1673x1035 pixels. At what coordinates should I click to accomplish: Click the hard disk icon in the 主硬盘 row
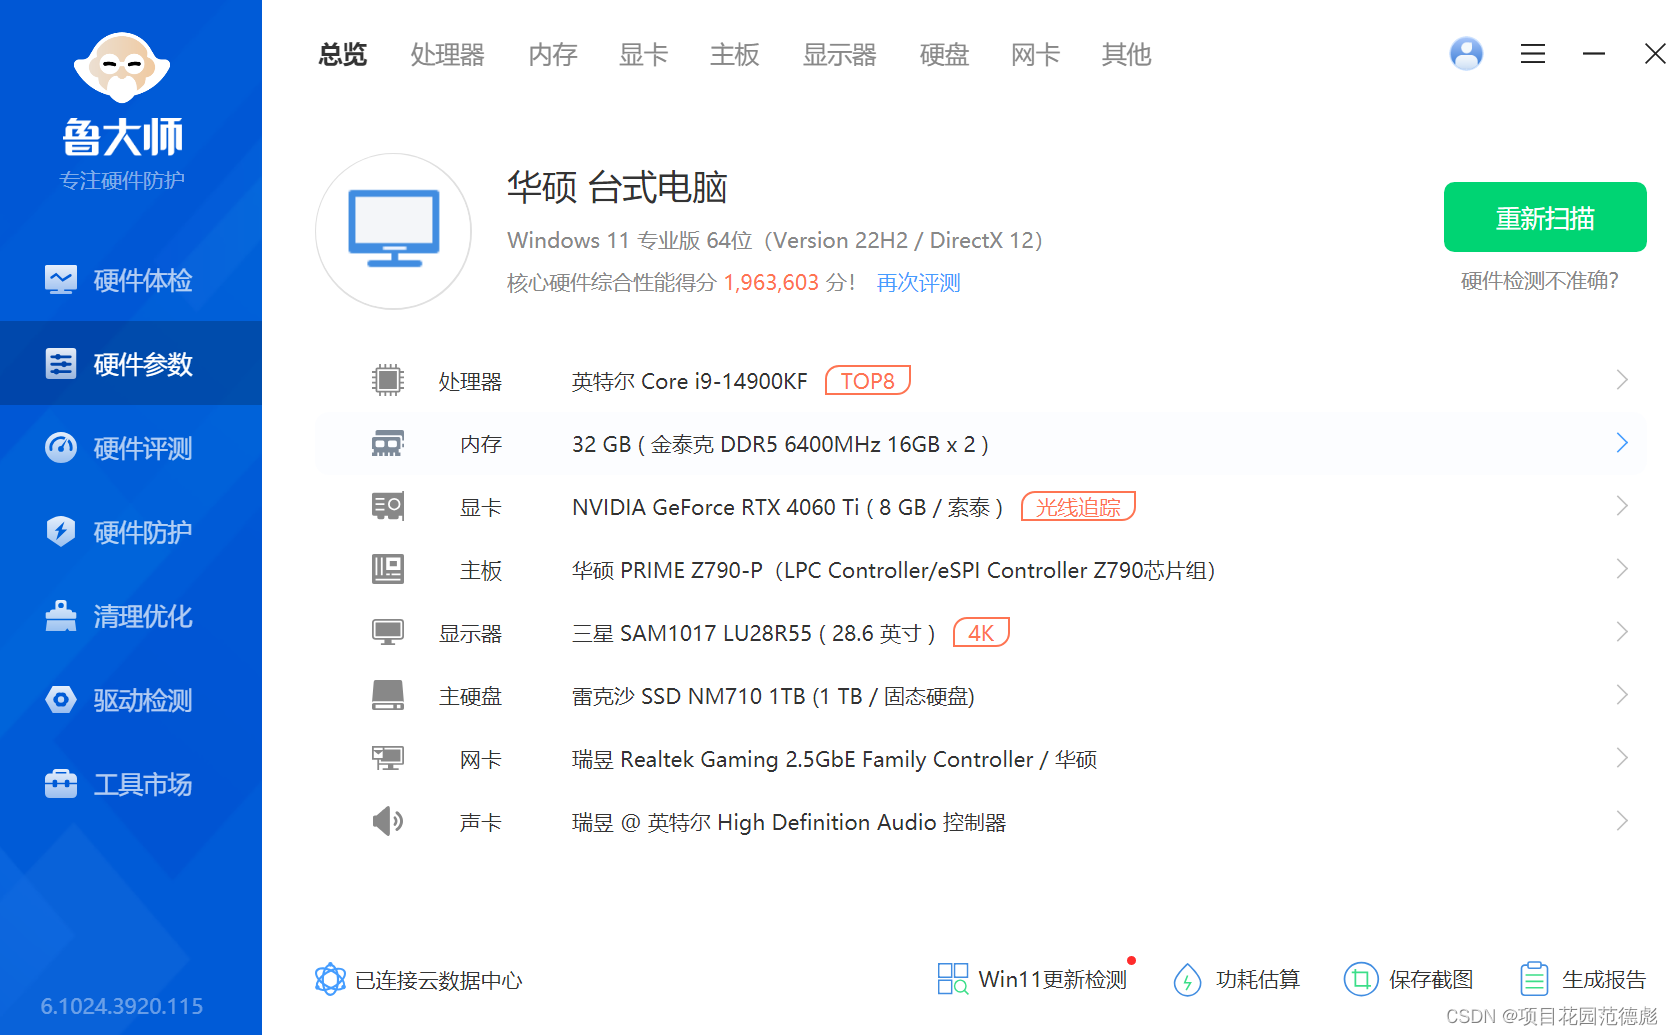coord(388,695)
